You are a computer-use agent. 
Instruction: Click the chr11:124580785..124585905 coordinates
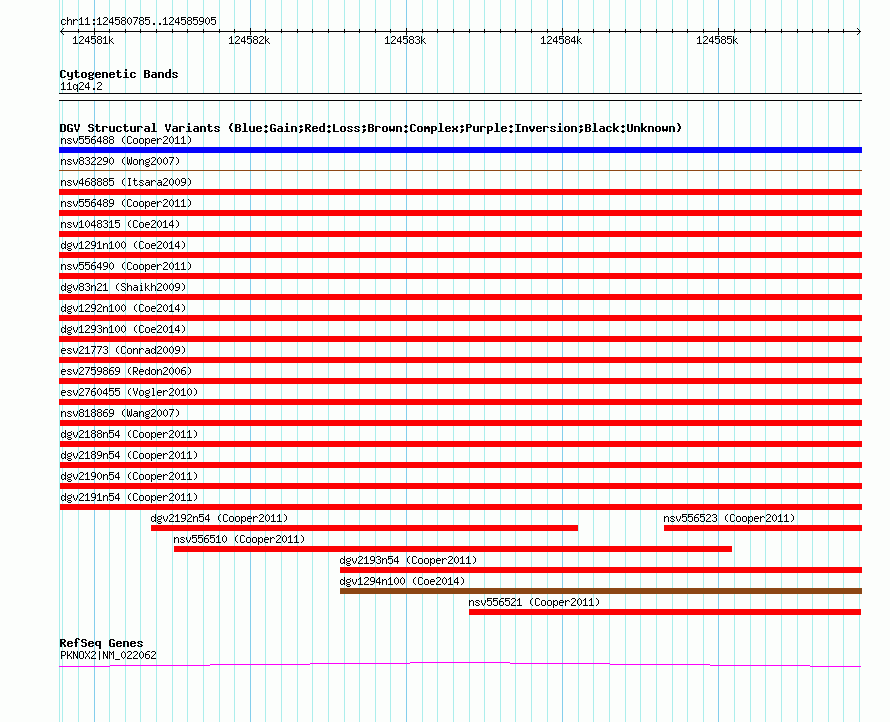point(138,21)
